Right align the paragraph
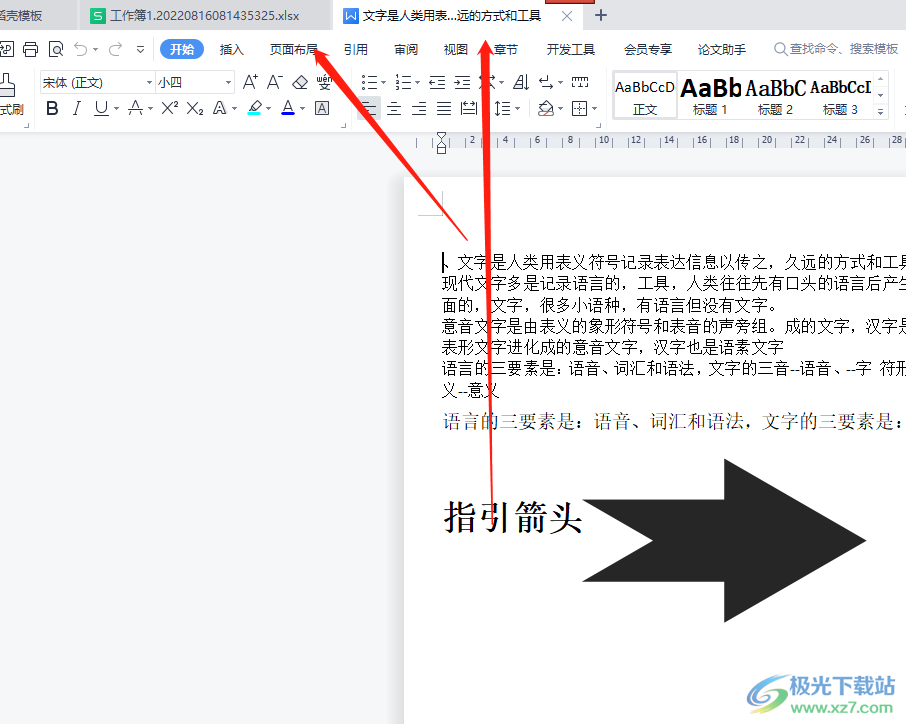 coord(419,108)
